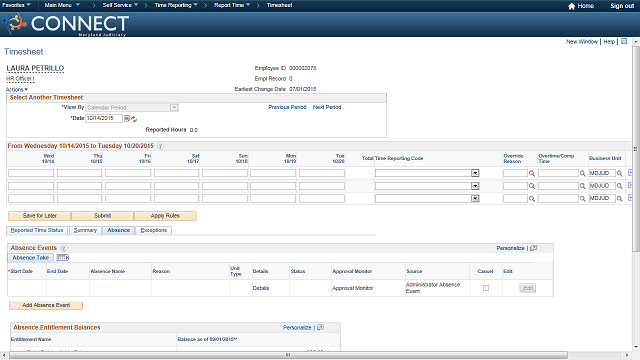
Task: Open the Exceptions tab
Action: click(154, 231)
